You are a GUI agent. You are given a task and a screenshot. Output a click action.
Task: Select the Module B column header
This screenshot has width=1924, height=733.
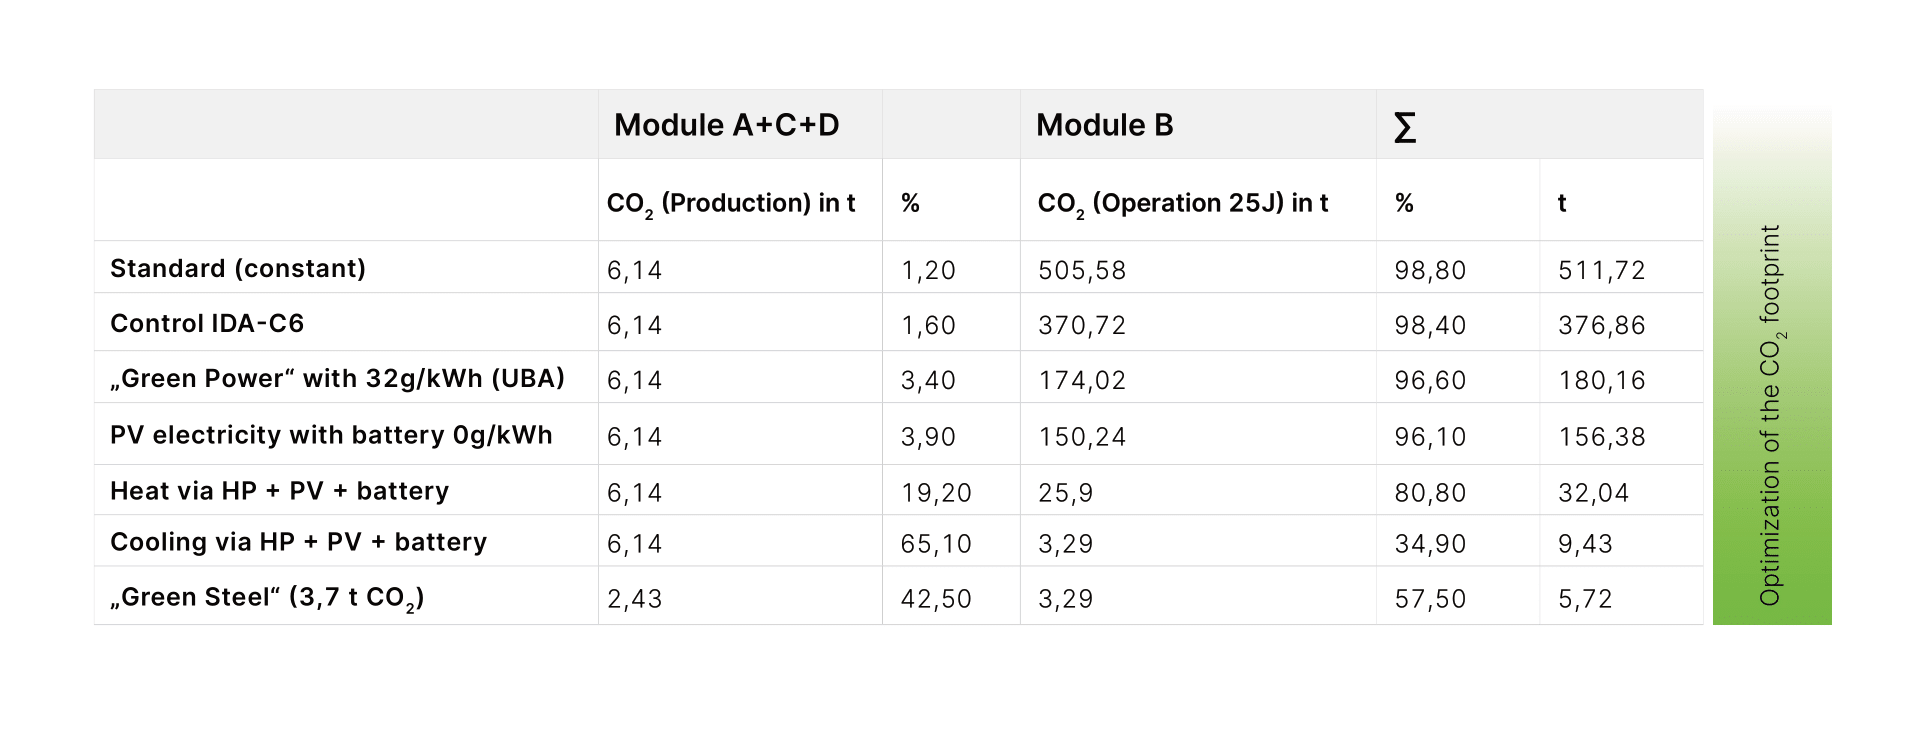point(1104,125)
